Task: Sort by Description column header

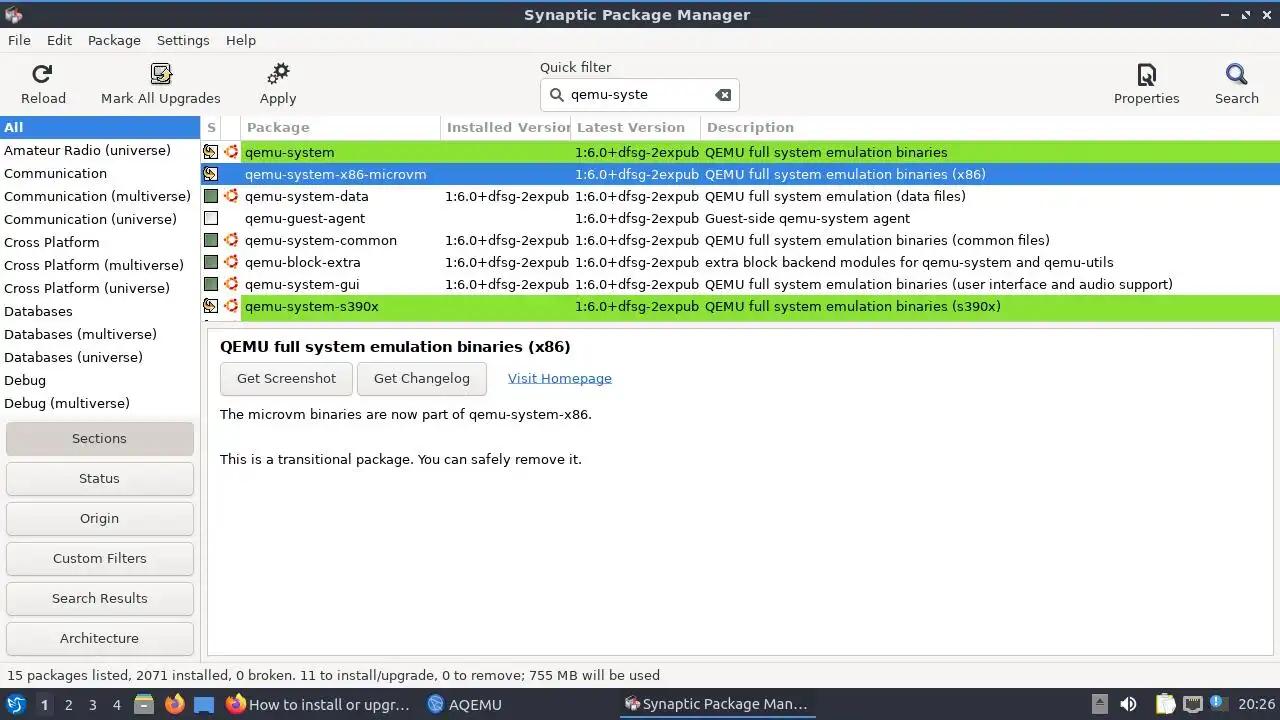Action: [990, 127]
